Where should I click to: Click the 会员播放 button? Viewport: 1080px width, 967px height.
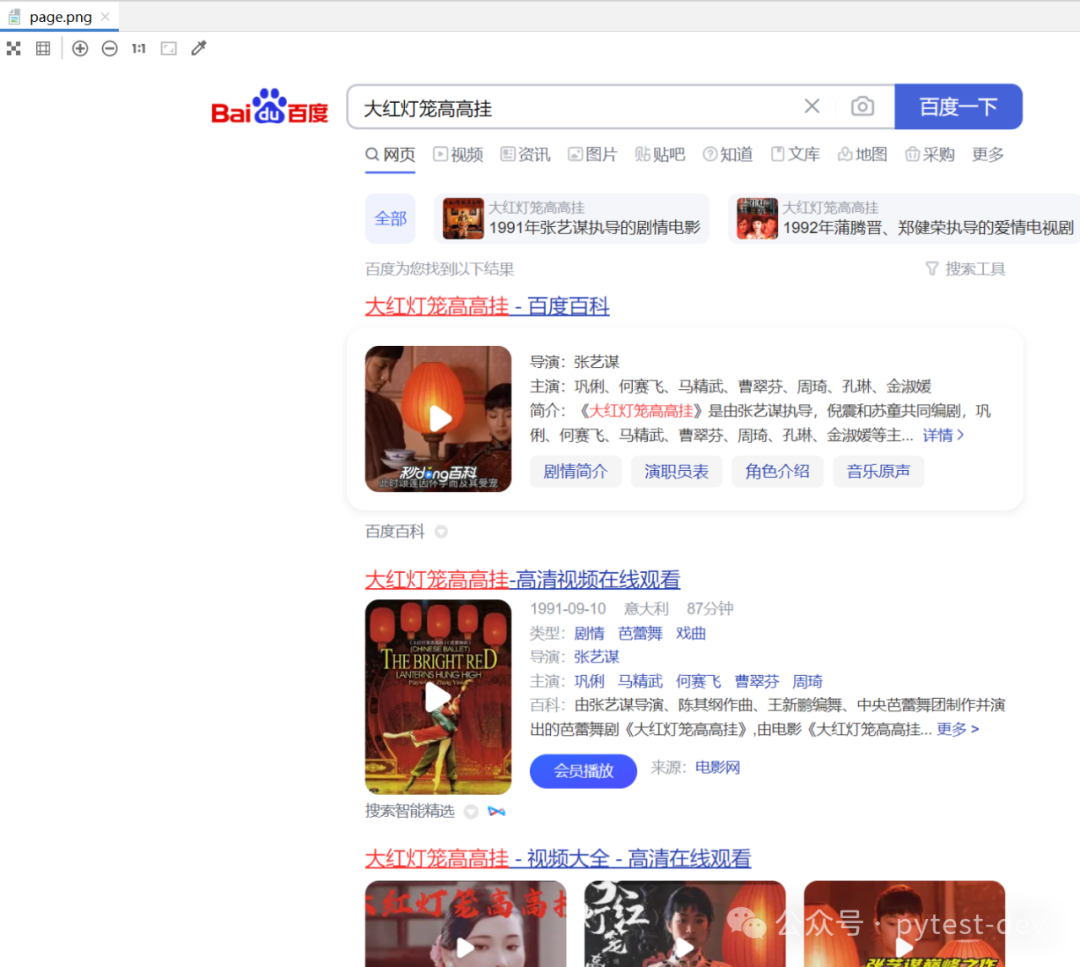[583, 771]
